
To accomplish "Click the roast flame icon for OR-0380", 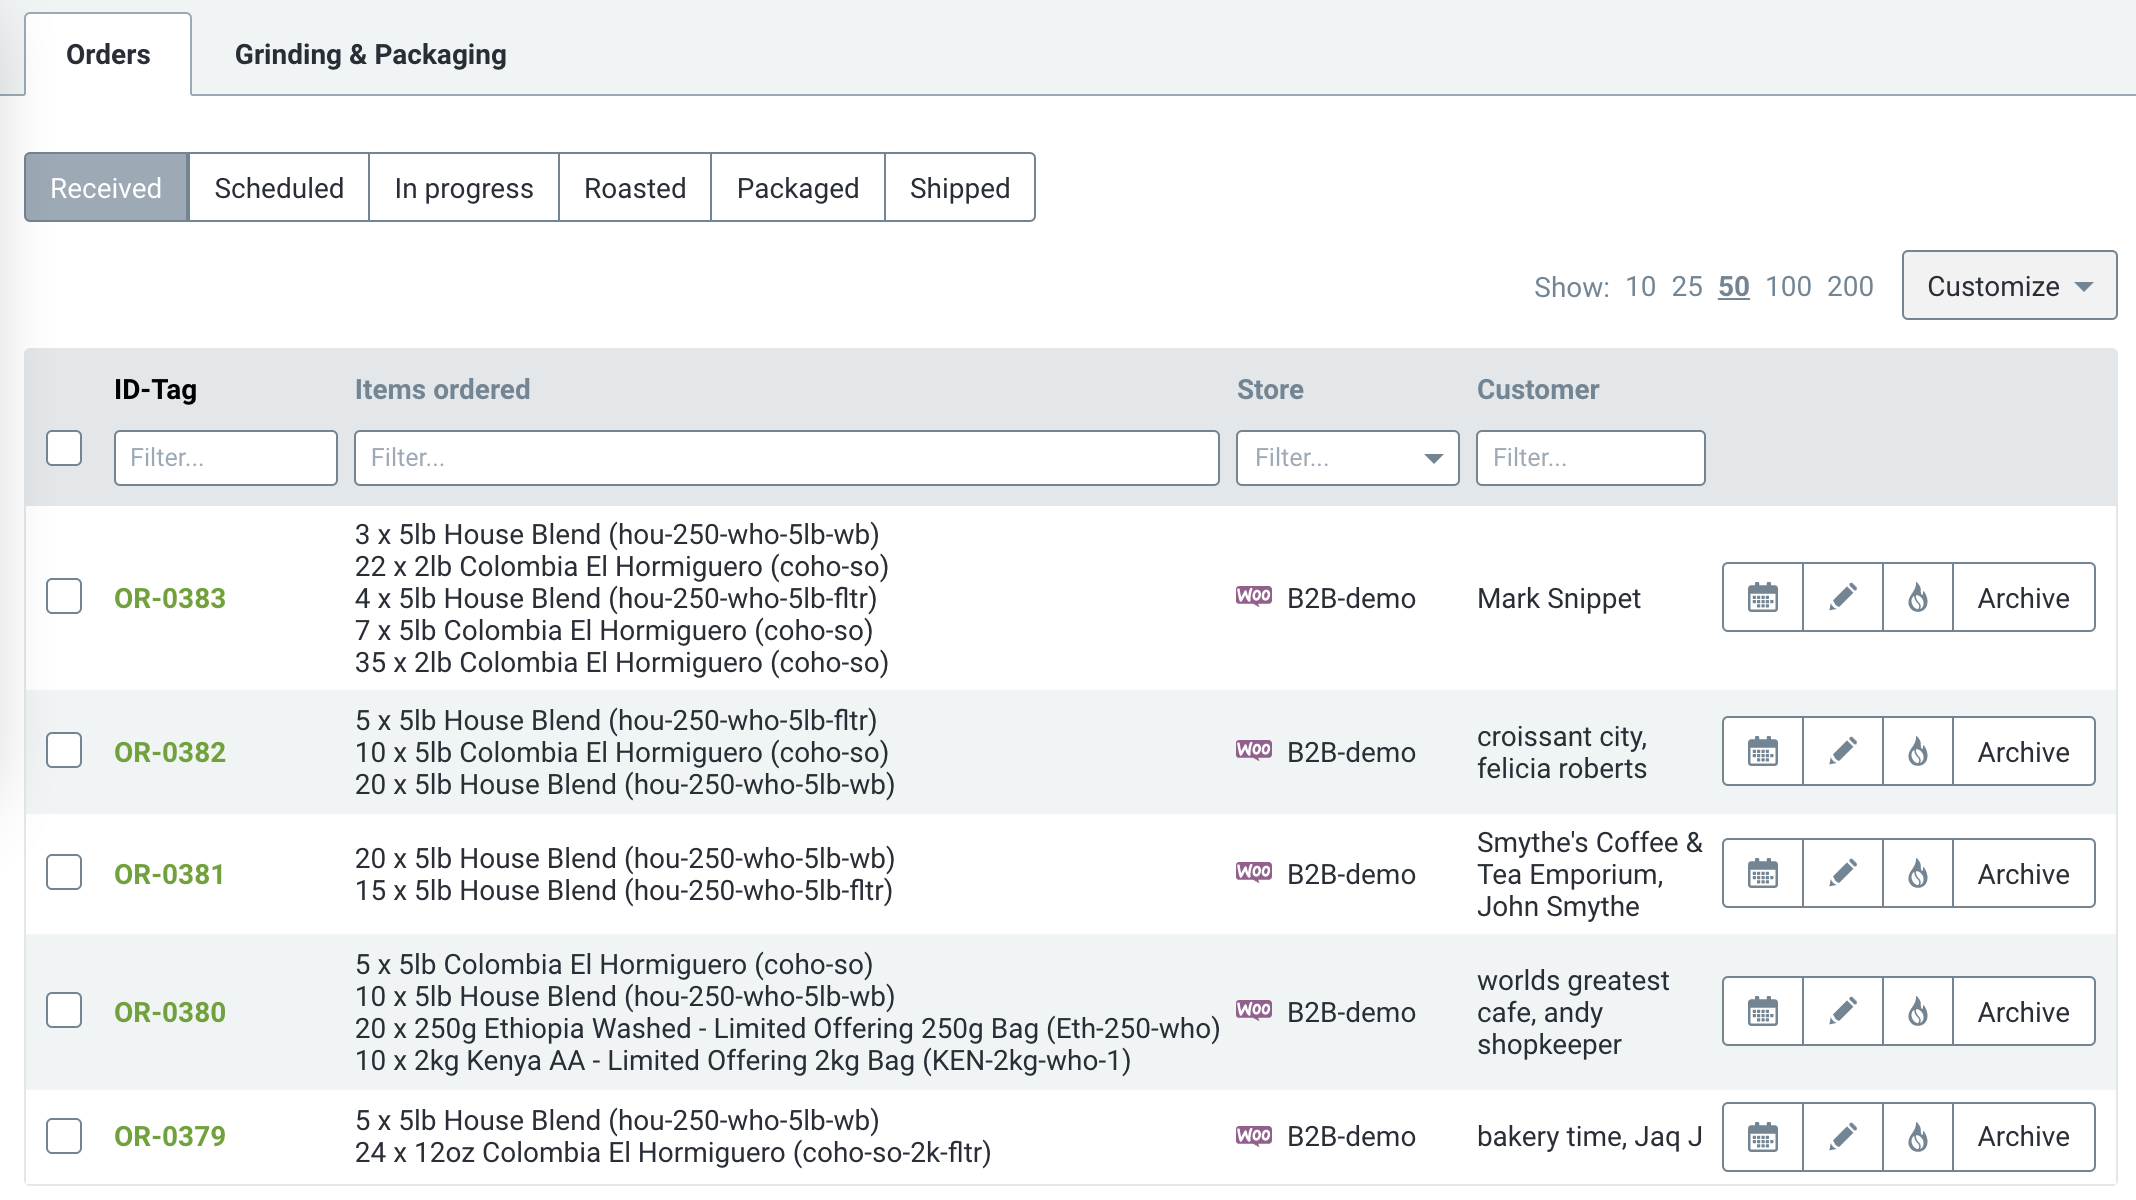I will click(1918, 1012).
